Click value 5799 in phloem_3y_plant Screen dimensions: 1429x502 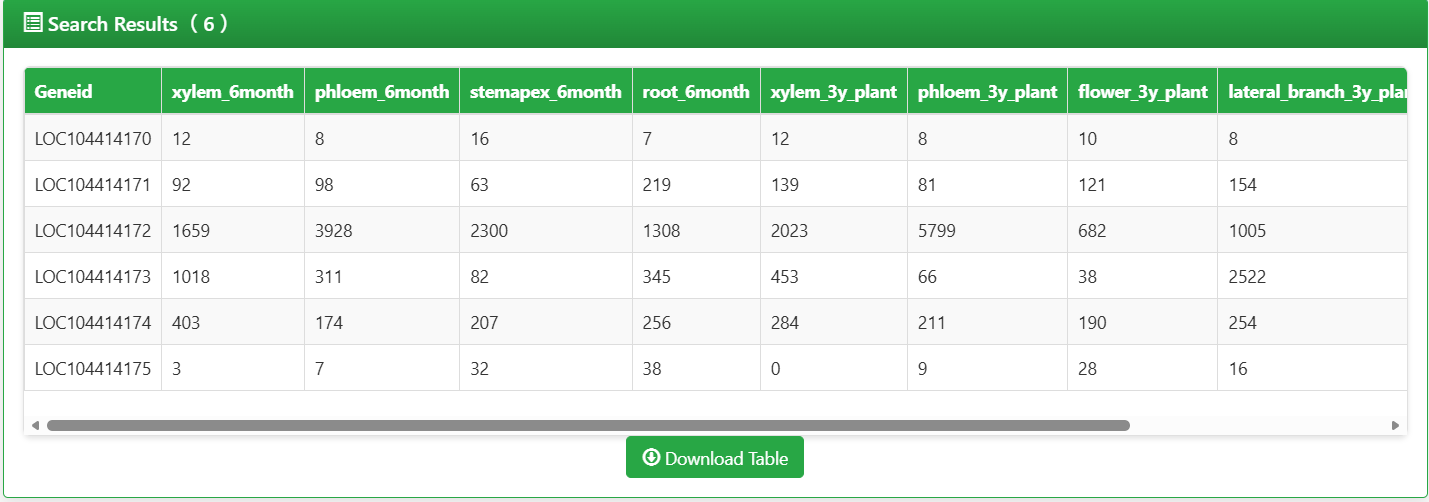coord(937,231)
